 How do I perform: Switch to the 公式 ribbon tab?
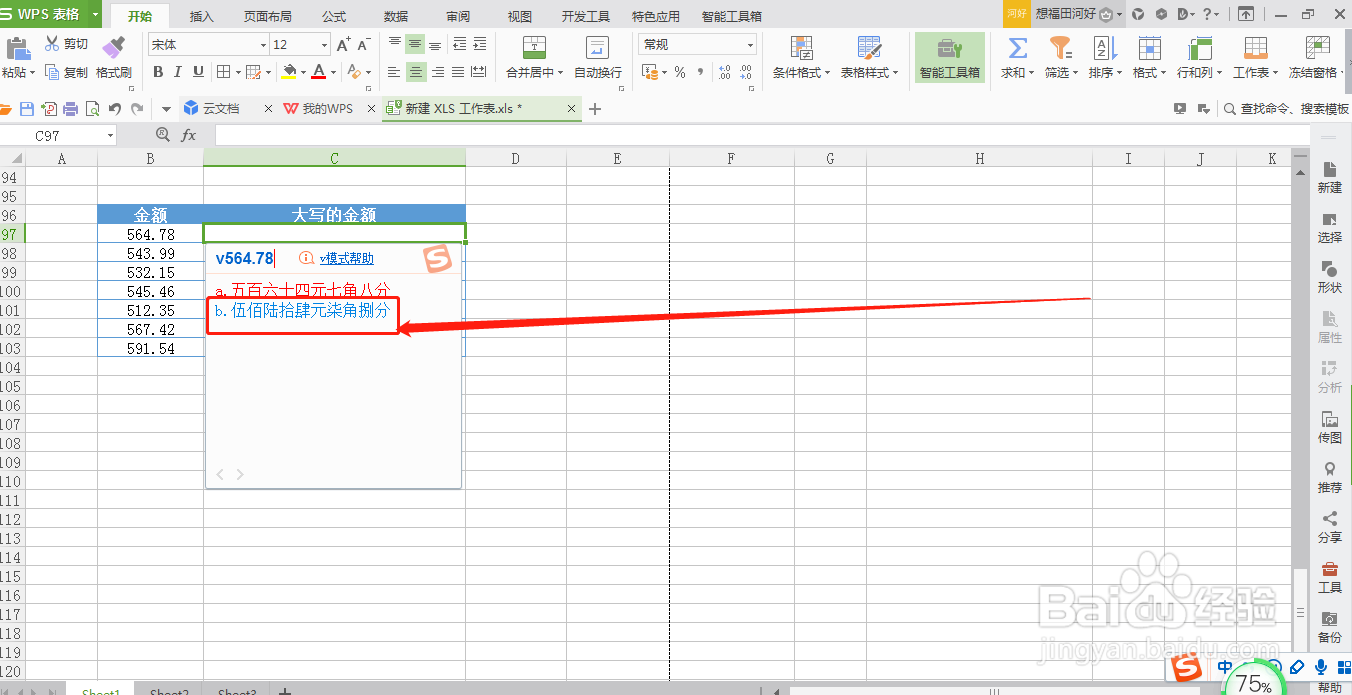point(334,16)
